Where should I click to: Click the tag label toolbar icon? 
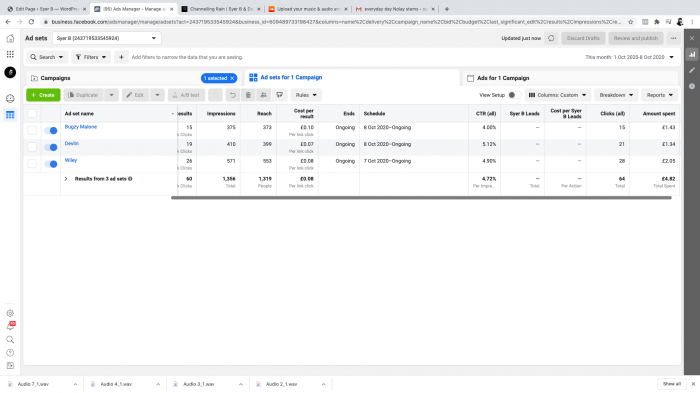(280, 95)
